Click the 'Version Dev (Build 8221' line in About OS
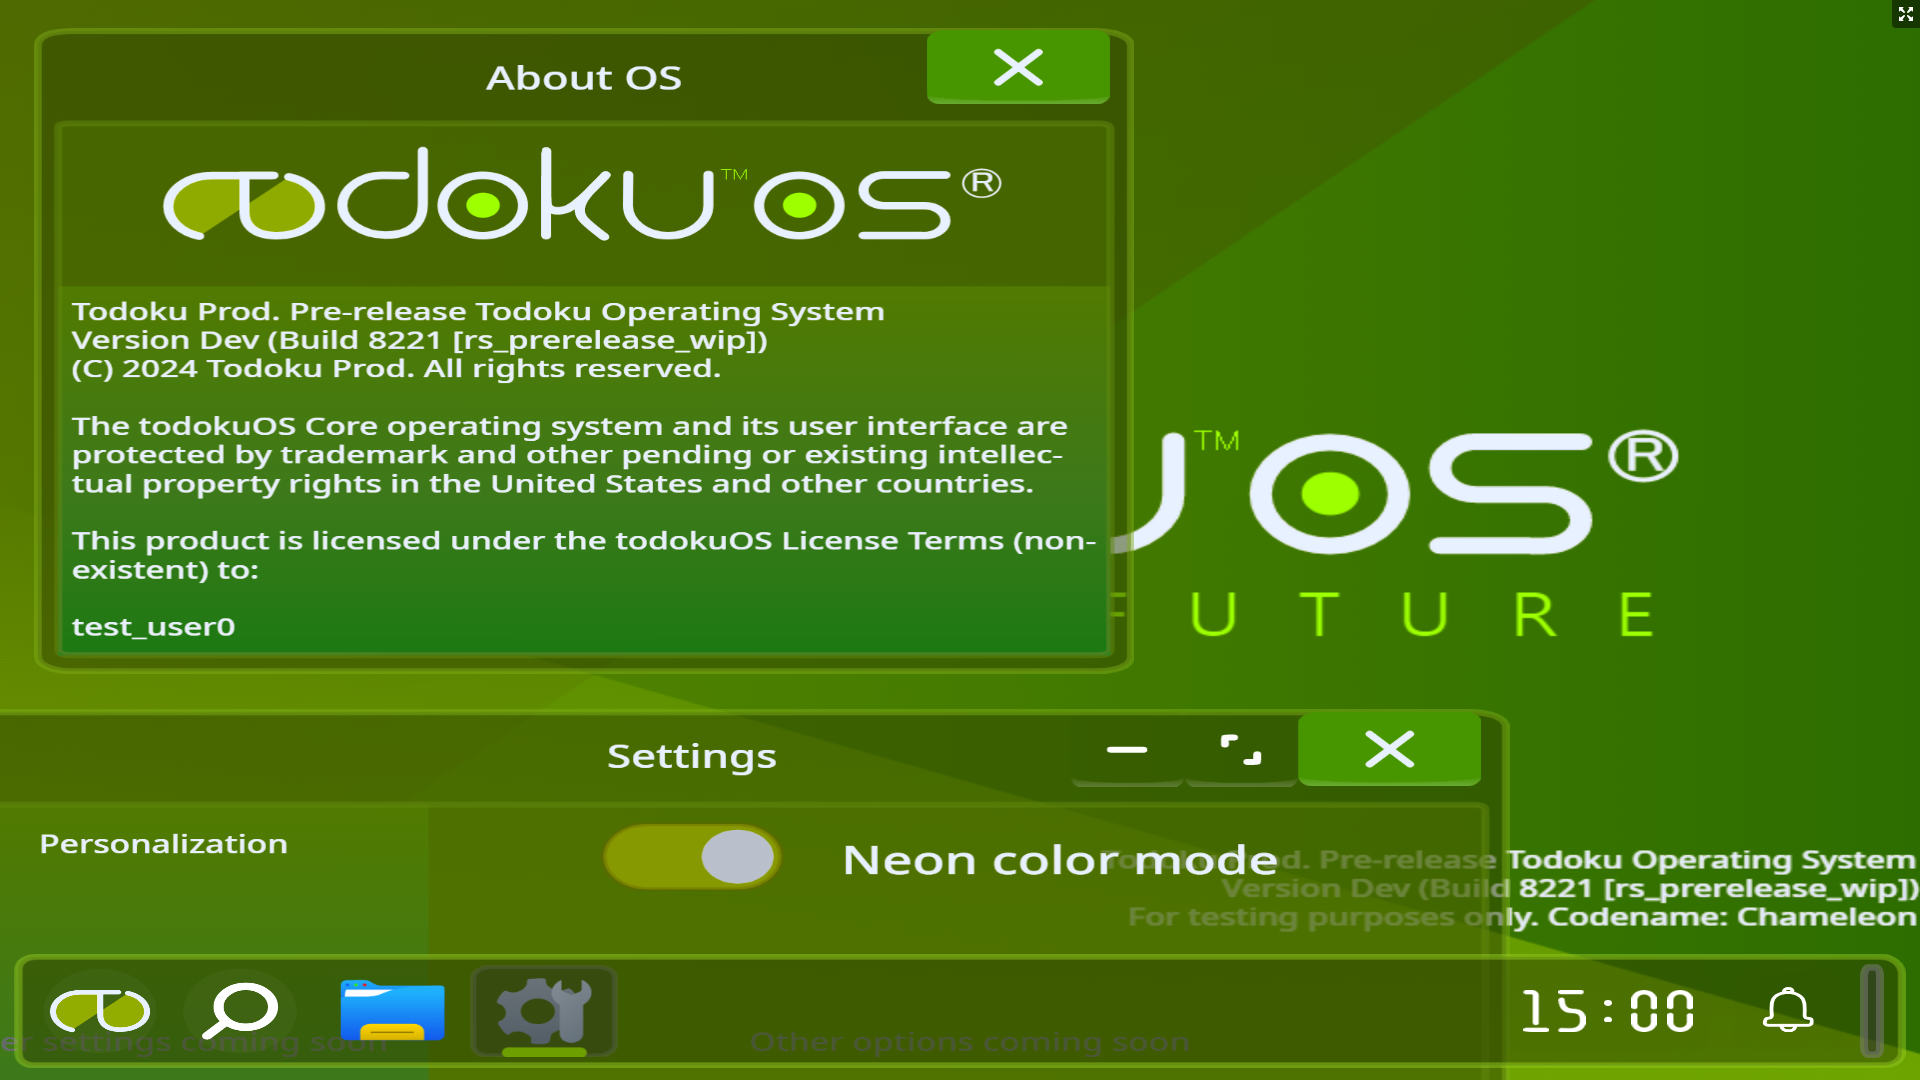Image resolution: width=1920 pixels, height=1080 pixels. pos(419,340)
